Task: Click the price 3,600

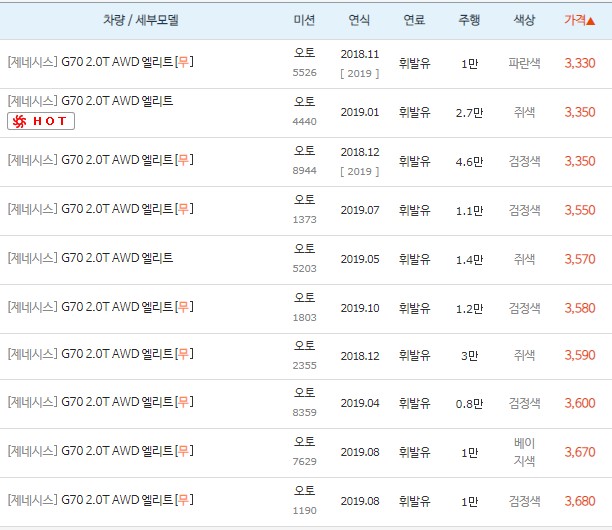Action: [x=580, y=403]
